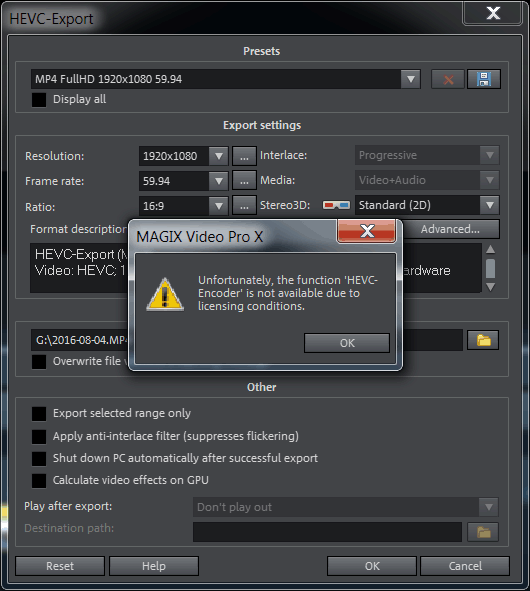Viewport: 530px width, 591px height.
Task: Click the format description text box
Action: pos(256,268)
